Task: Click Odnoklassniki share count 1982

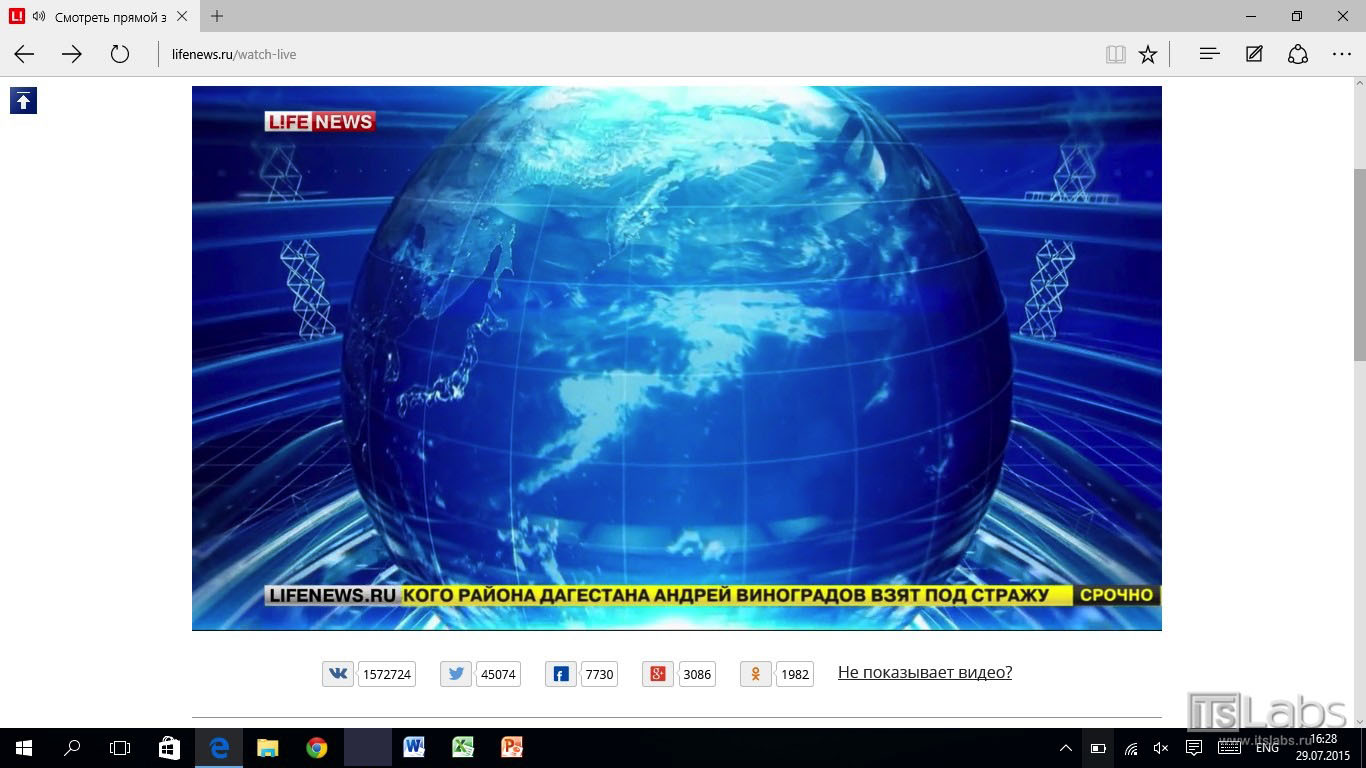Action: 795,674
